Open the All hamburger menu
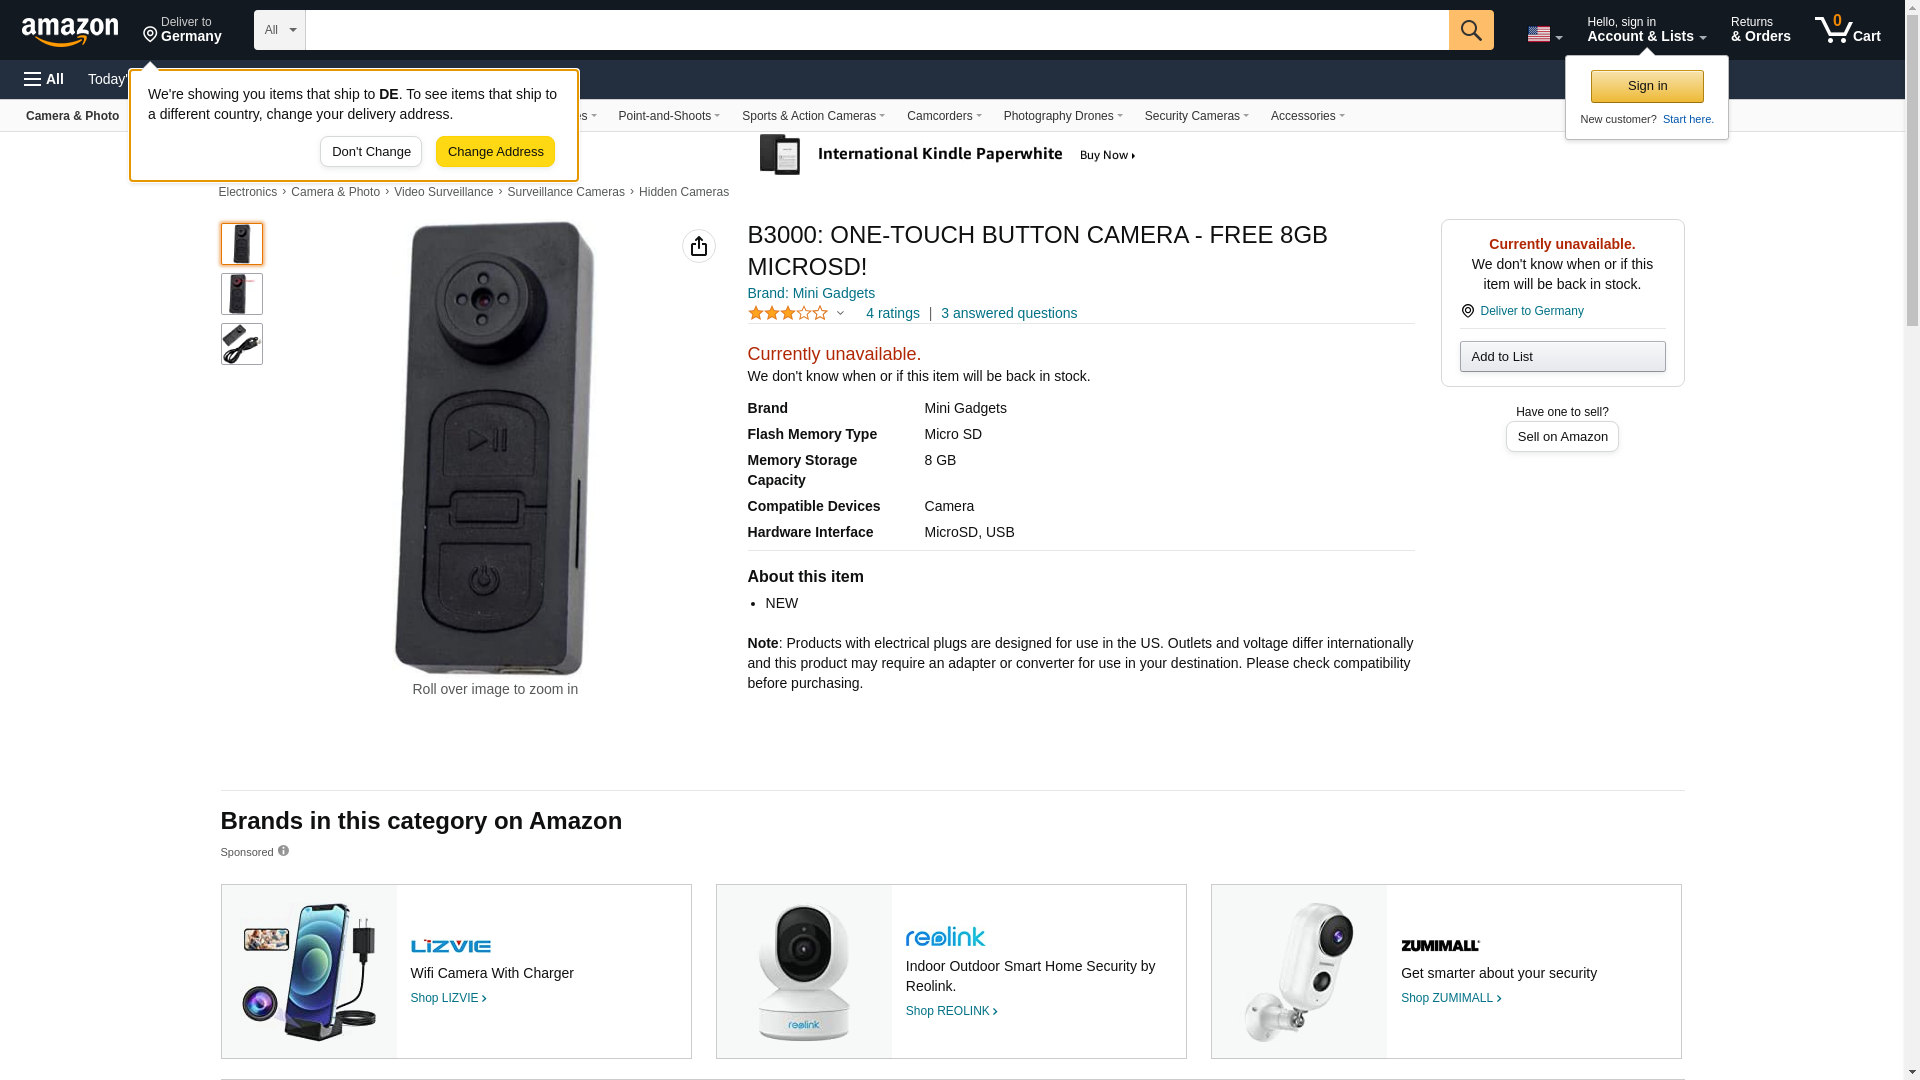Image resolution: width=1920 pixels, height=1080 pixels. 44,79
